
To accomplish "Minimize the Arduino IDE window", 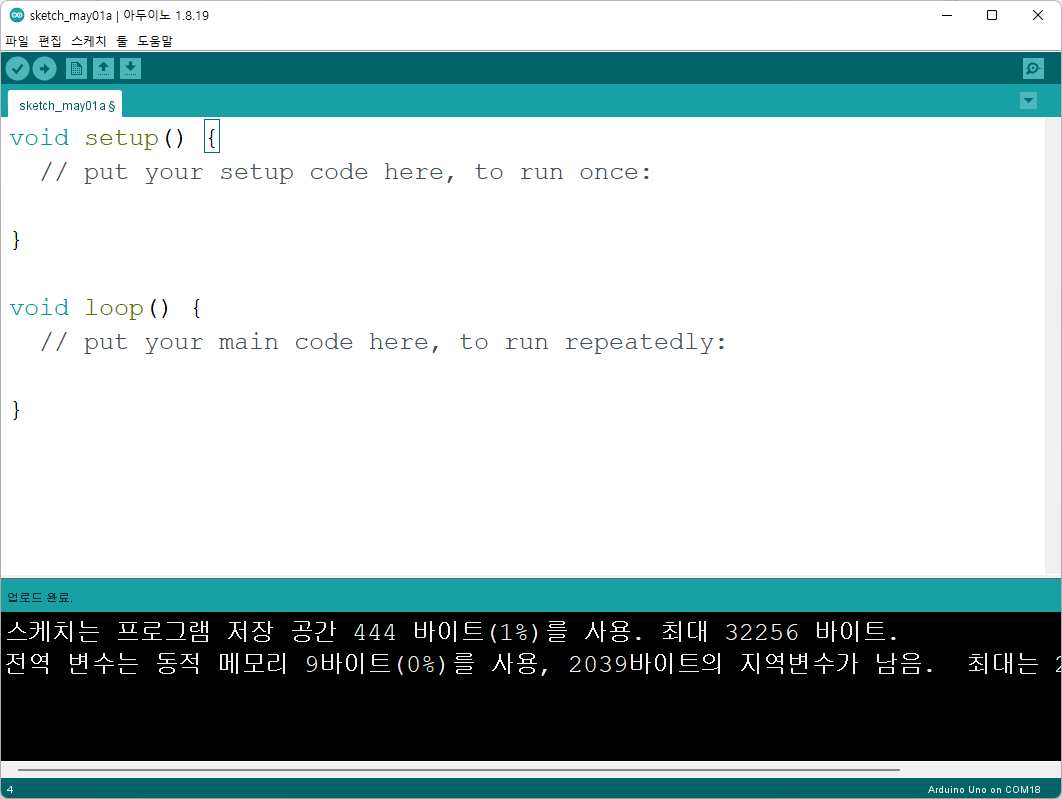I will click(x=947, y=15).
